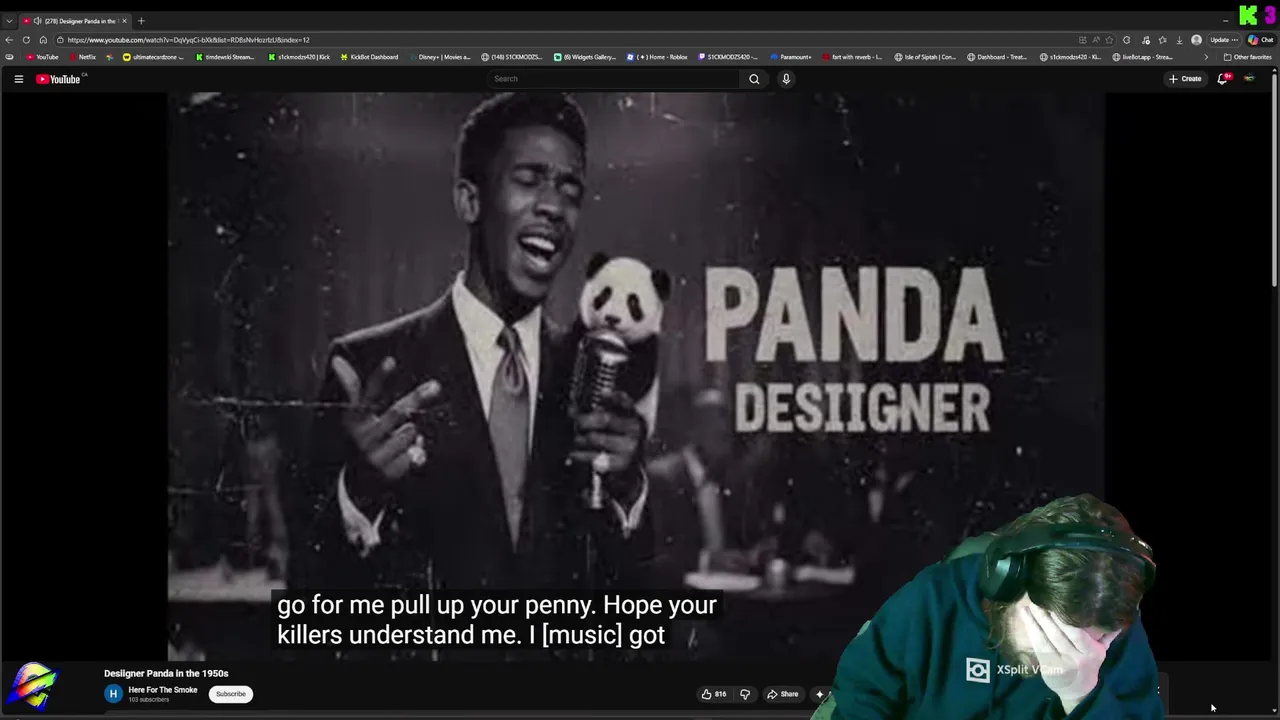Open the tab actions dropdown arrow

tap(9, 21)
